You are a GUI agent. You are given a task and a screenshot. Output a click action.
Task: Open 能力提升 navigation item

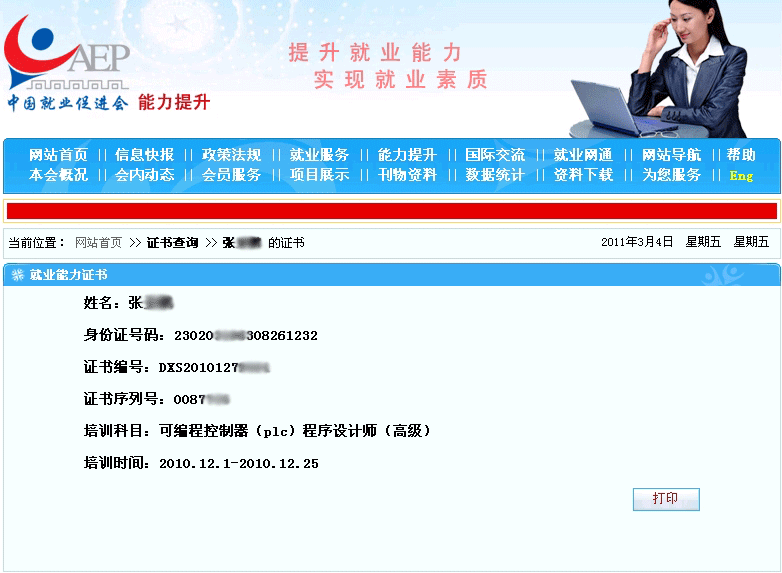coord(407,155)
